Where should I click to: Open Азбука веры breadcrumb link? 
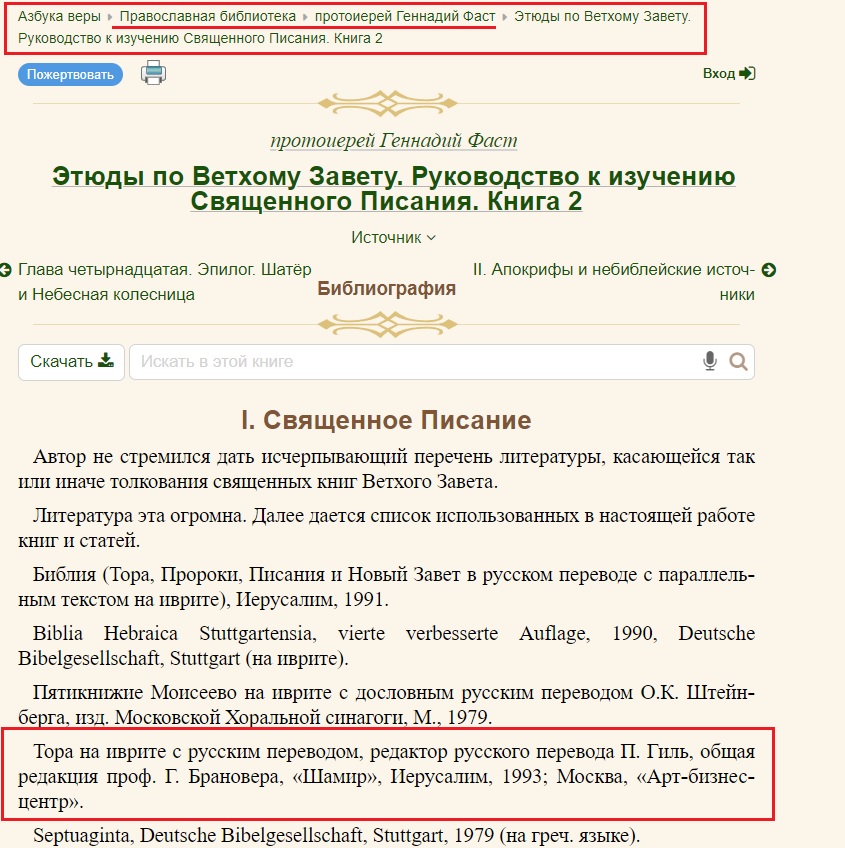59,16
